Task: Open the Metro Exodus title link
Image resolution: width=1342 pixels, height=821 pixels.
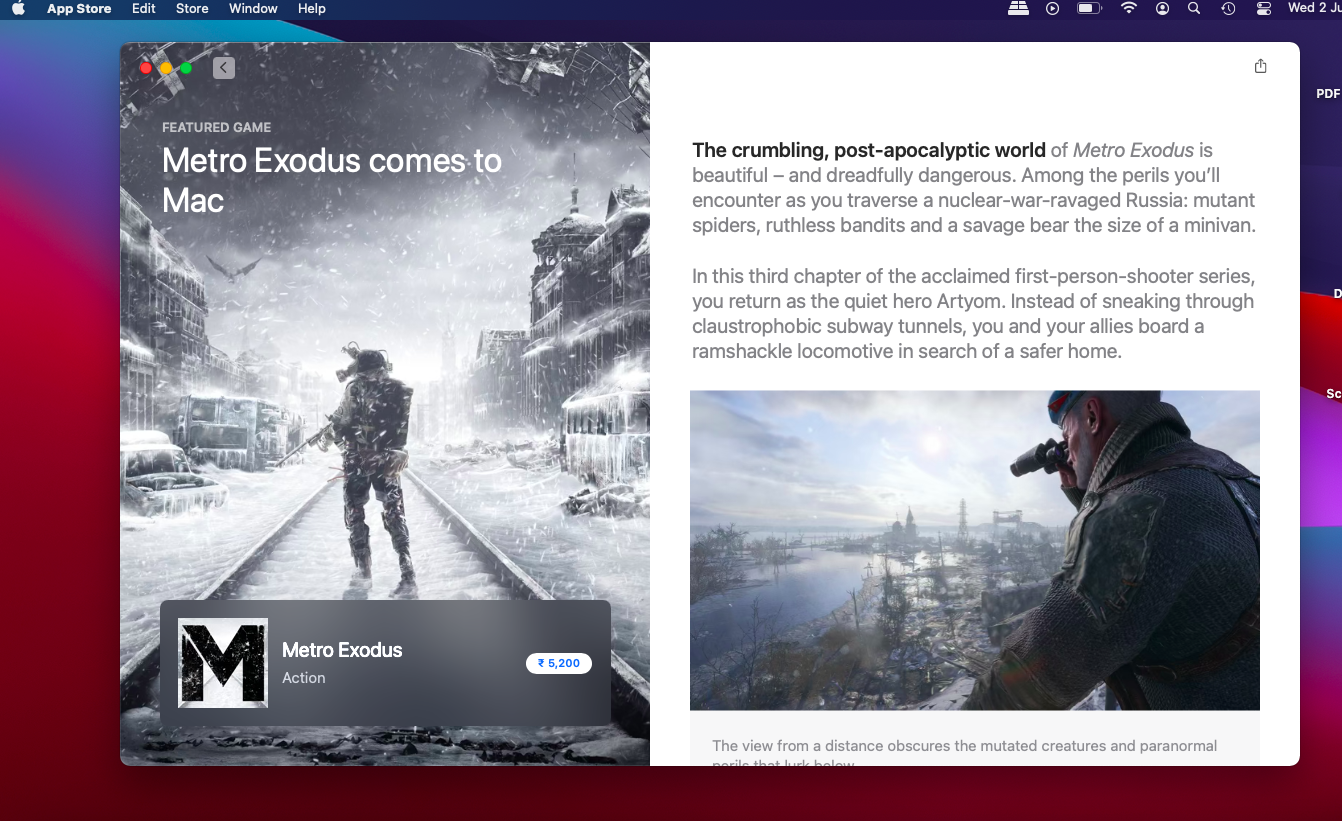Action: click(x=342, y=650)
